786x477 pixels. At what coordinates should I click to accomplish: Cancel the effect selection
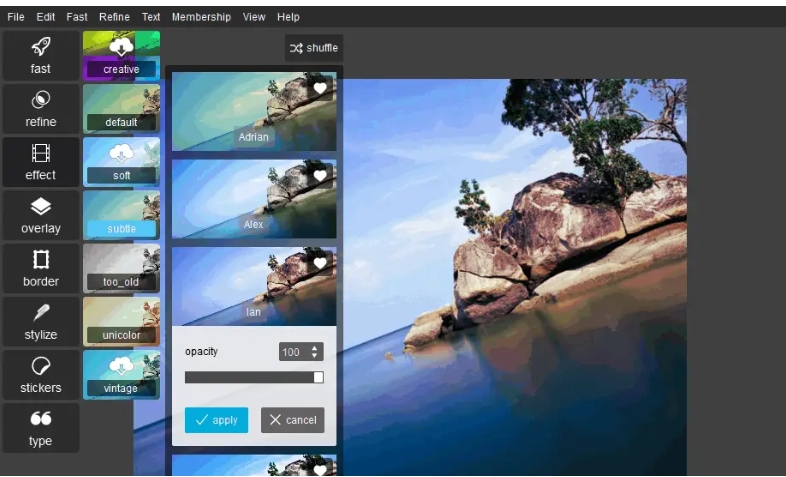coord(293,420)
